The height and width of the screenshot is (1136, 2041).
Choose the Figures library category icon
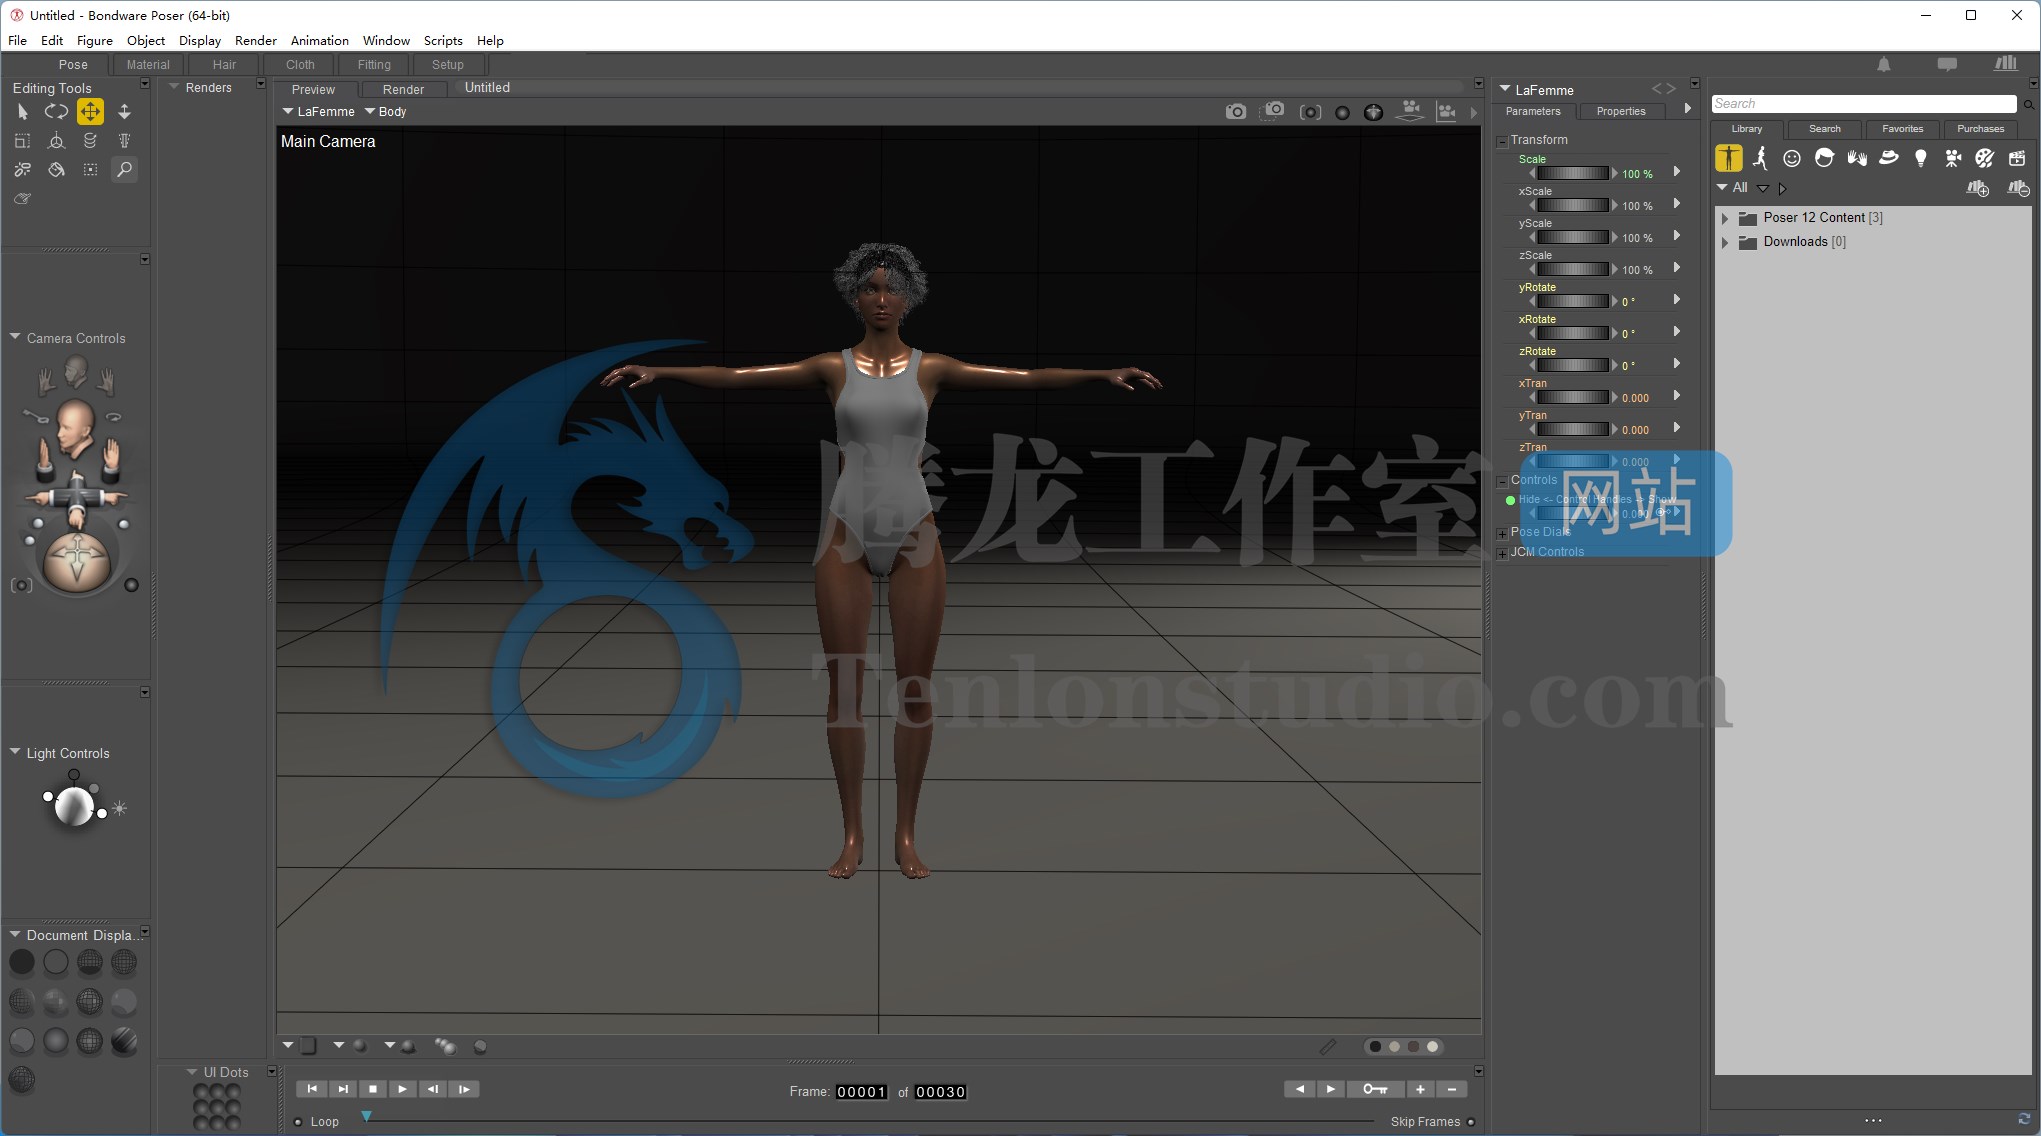point(1729,158)
